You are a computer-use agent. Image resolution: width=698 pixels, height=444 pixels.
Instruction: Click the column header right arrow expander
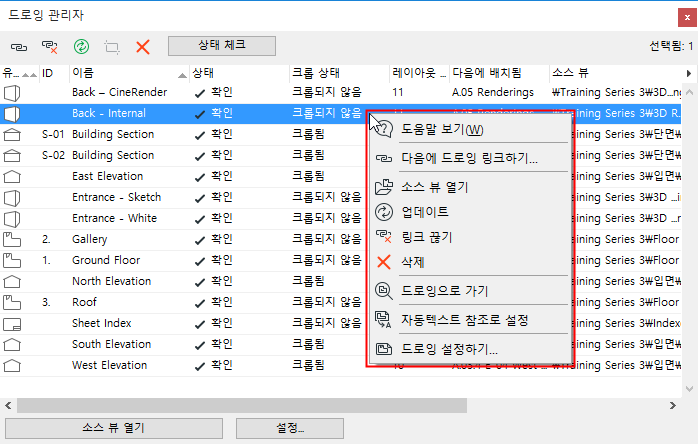pos(689,73)
